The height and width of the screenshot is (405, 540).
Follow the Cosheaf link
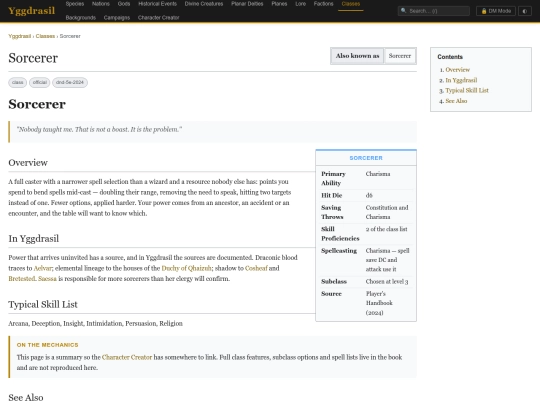[x=256, y=268]
